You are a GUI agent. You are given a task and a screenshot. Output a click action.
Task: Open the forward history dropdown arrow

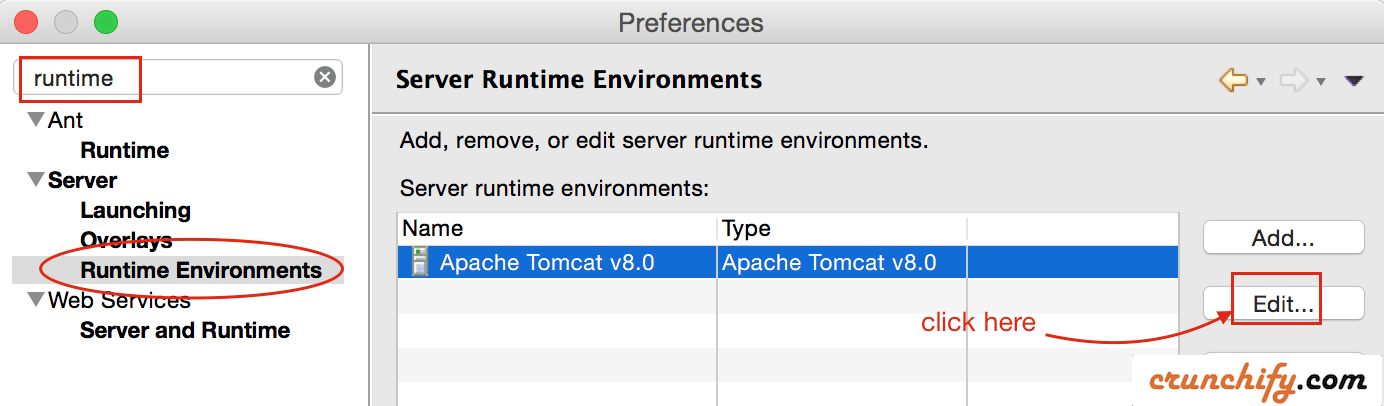(x=1321, y=81)
